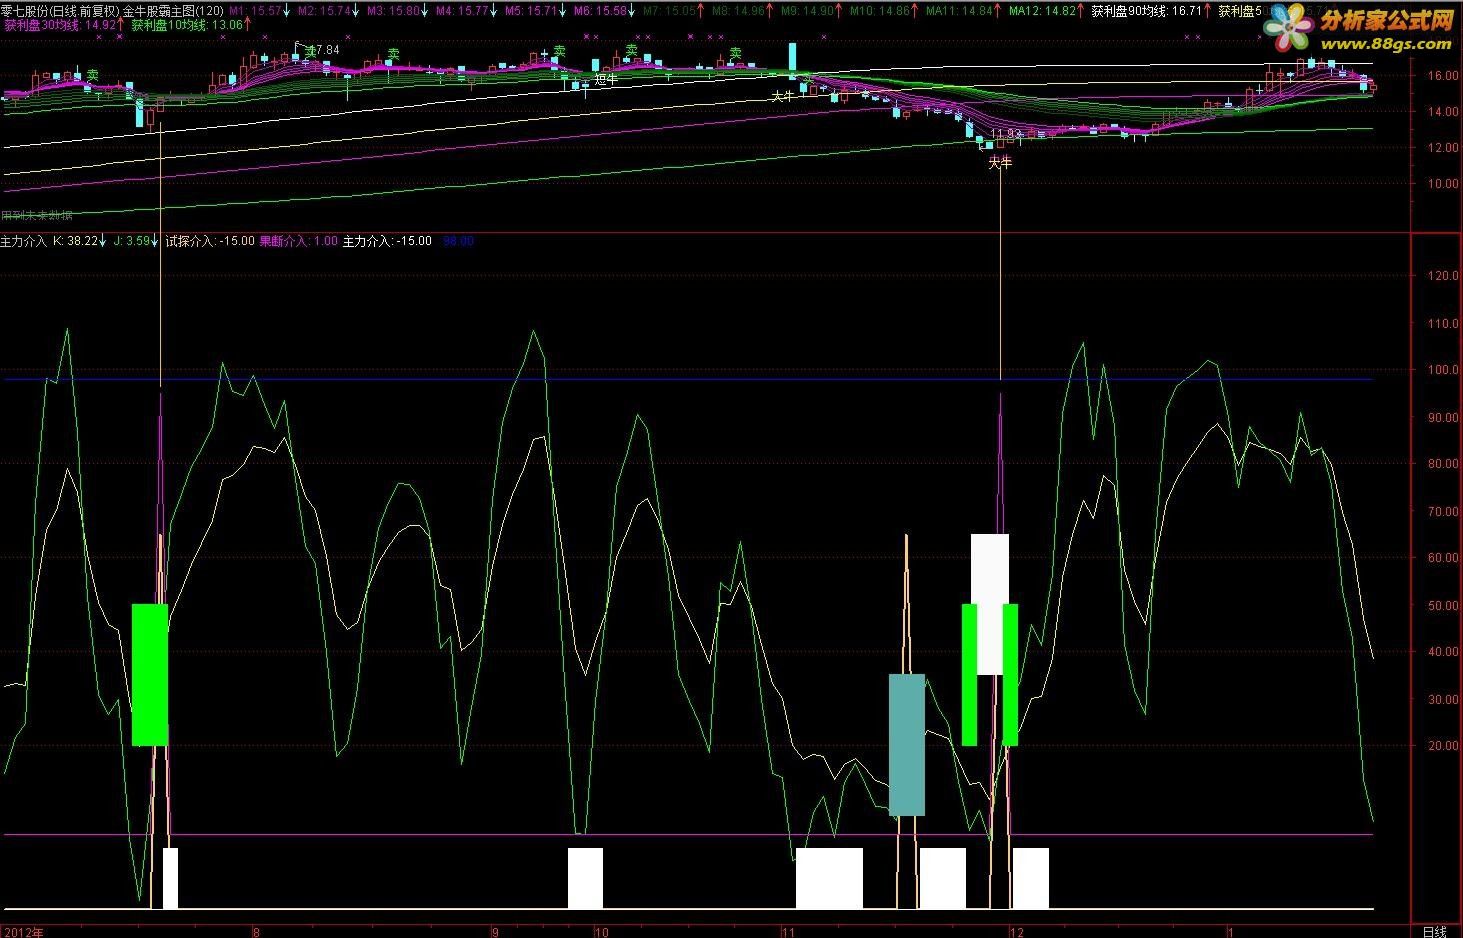This screenshot has height=938, width=1463.
Task: Click the MA11: 14.84 value
Action: (x=960, y=10)
